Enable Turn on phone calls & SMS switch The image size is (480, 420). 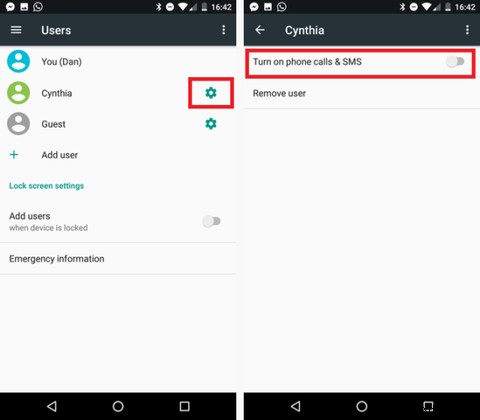(455, 62)
